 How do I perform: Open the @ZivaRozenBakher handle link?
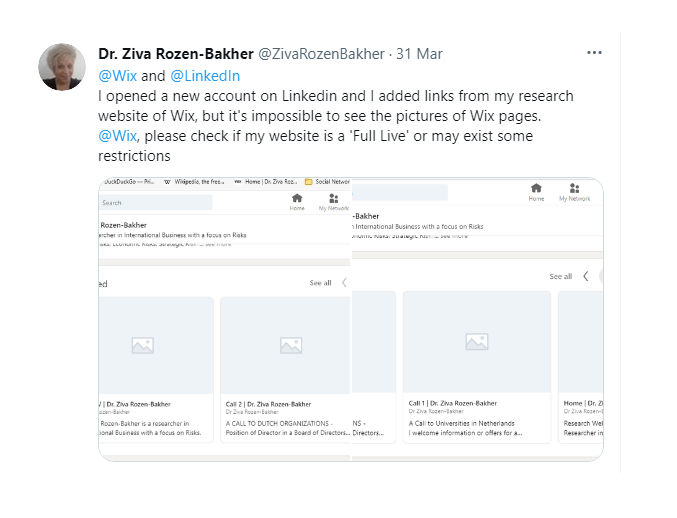click(x=321, y=54)
